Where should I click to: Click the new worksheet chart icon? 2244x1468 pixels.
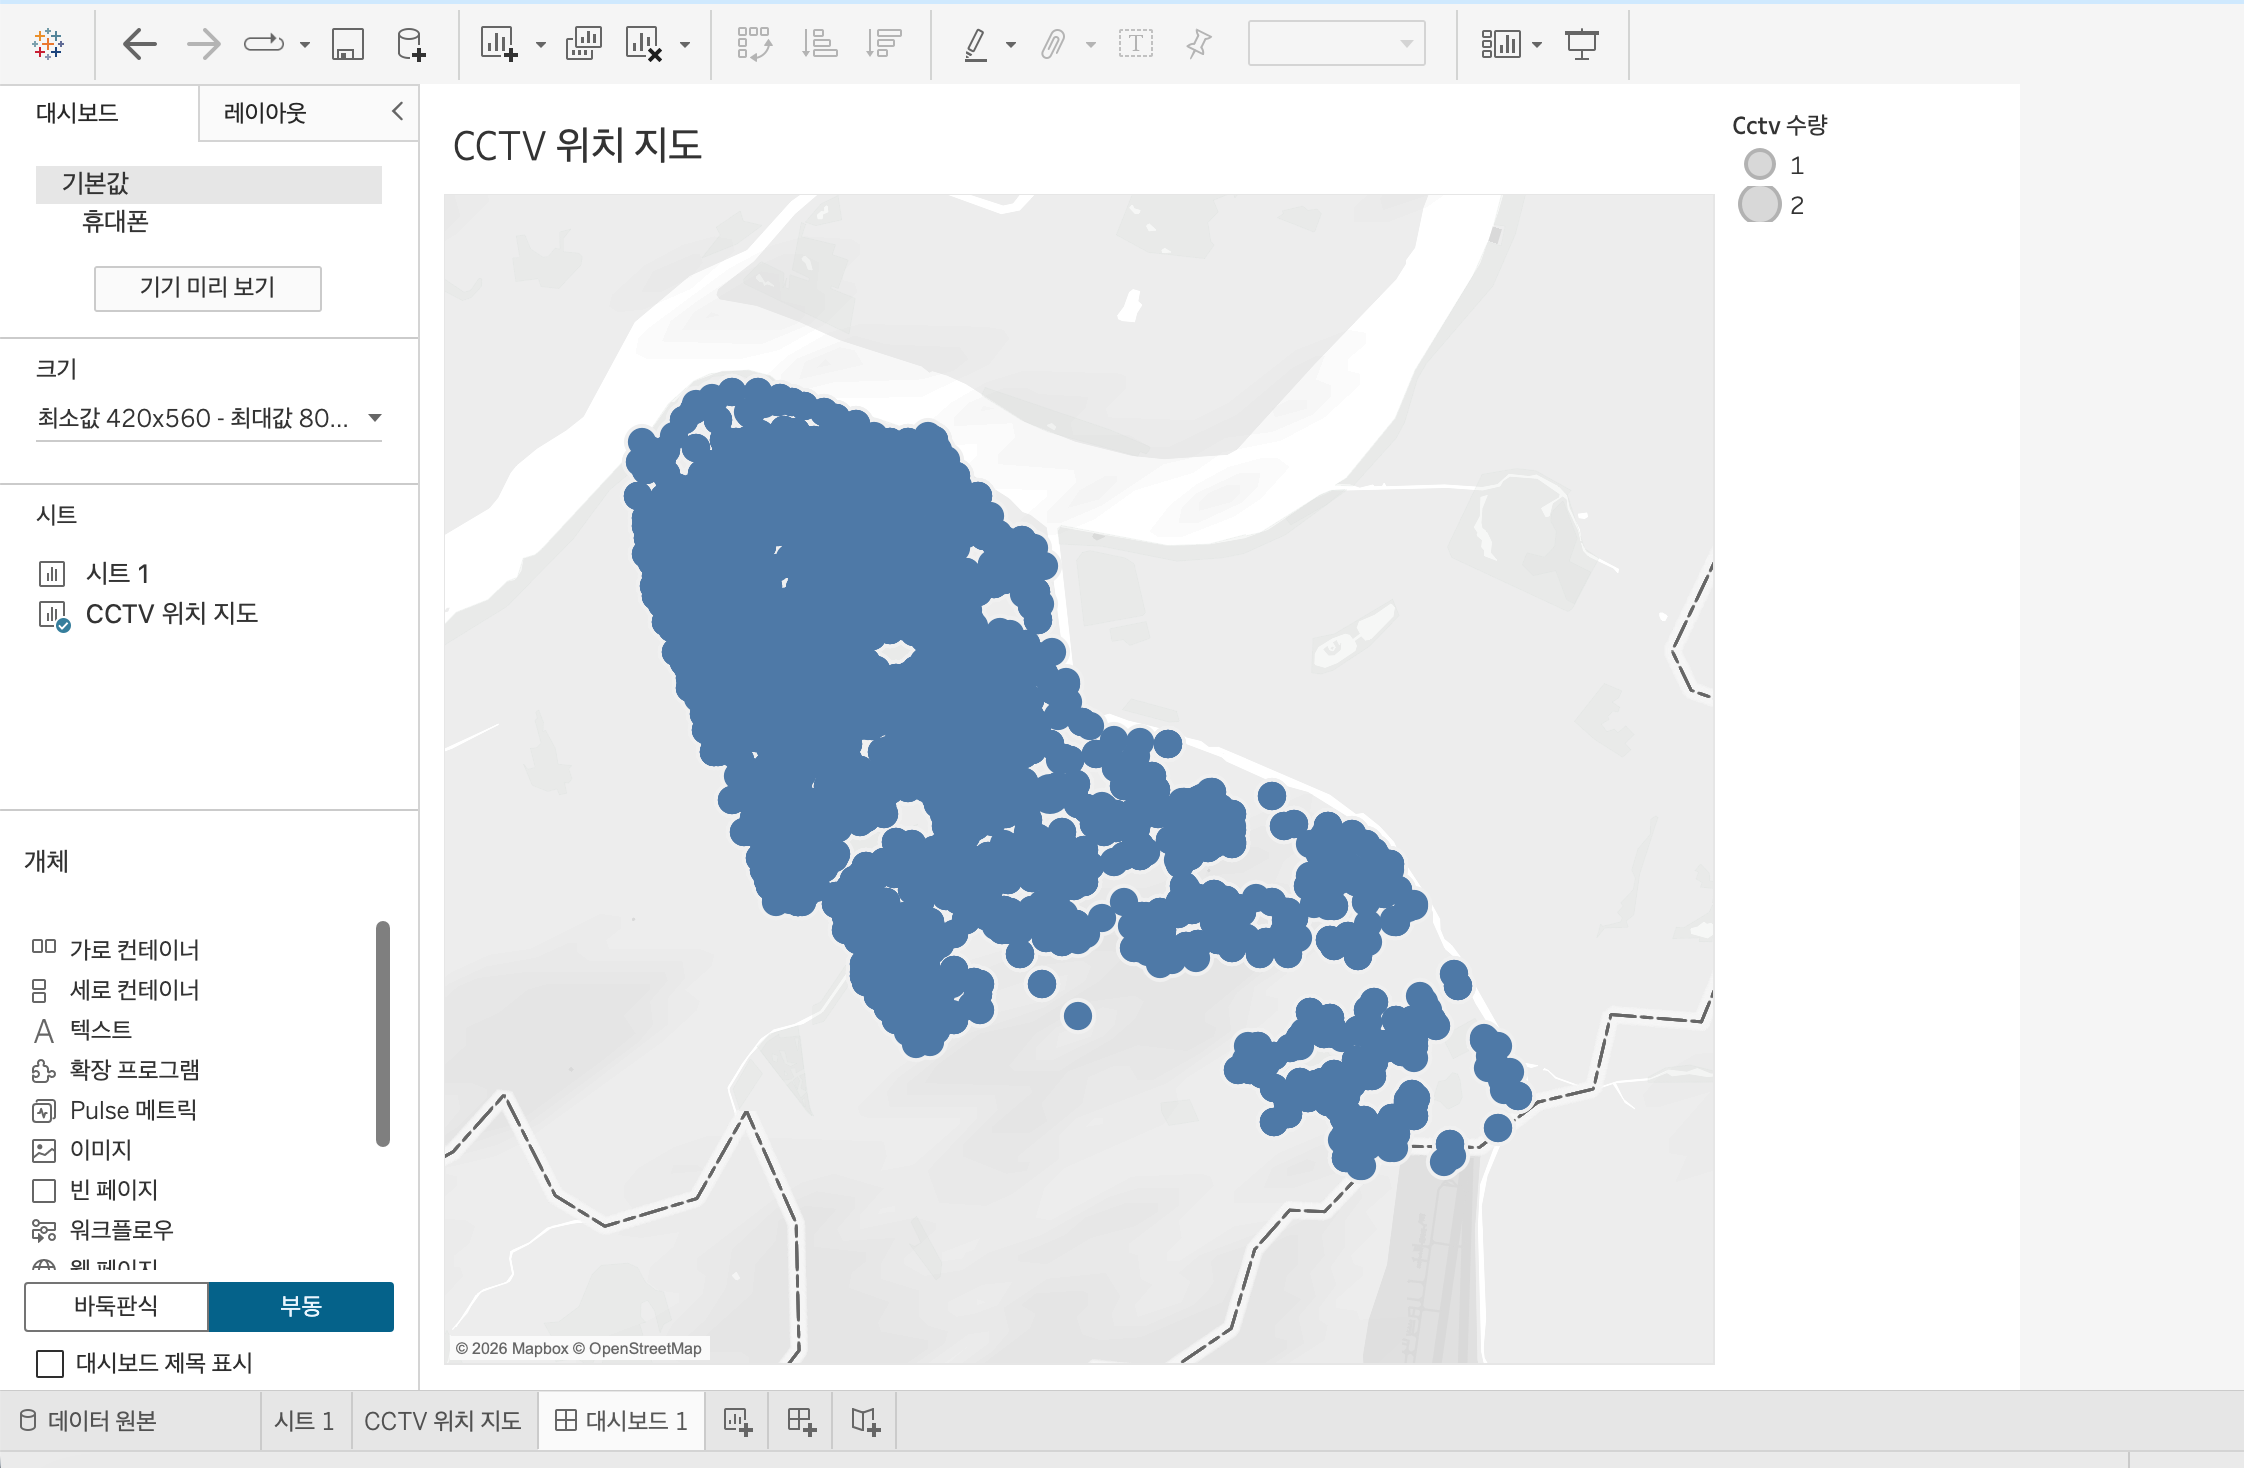tap(498, 44)
